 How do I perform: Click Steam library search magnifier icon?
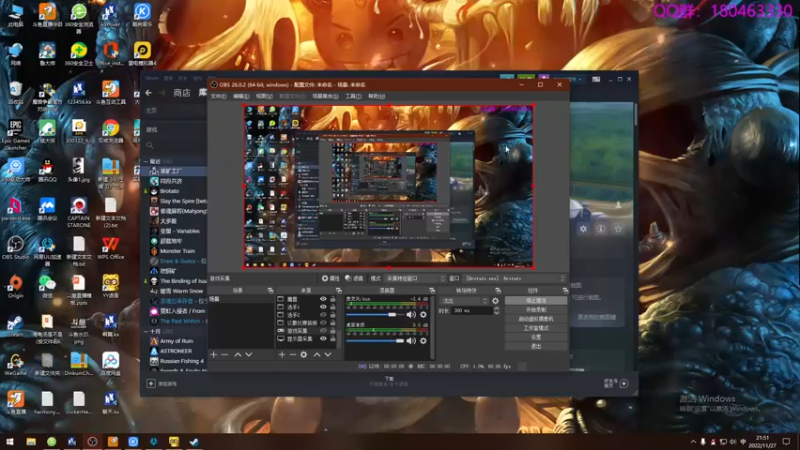tap(149, 145)
